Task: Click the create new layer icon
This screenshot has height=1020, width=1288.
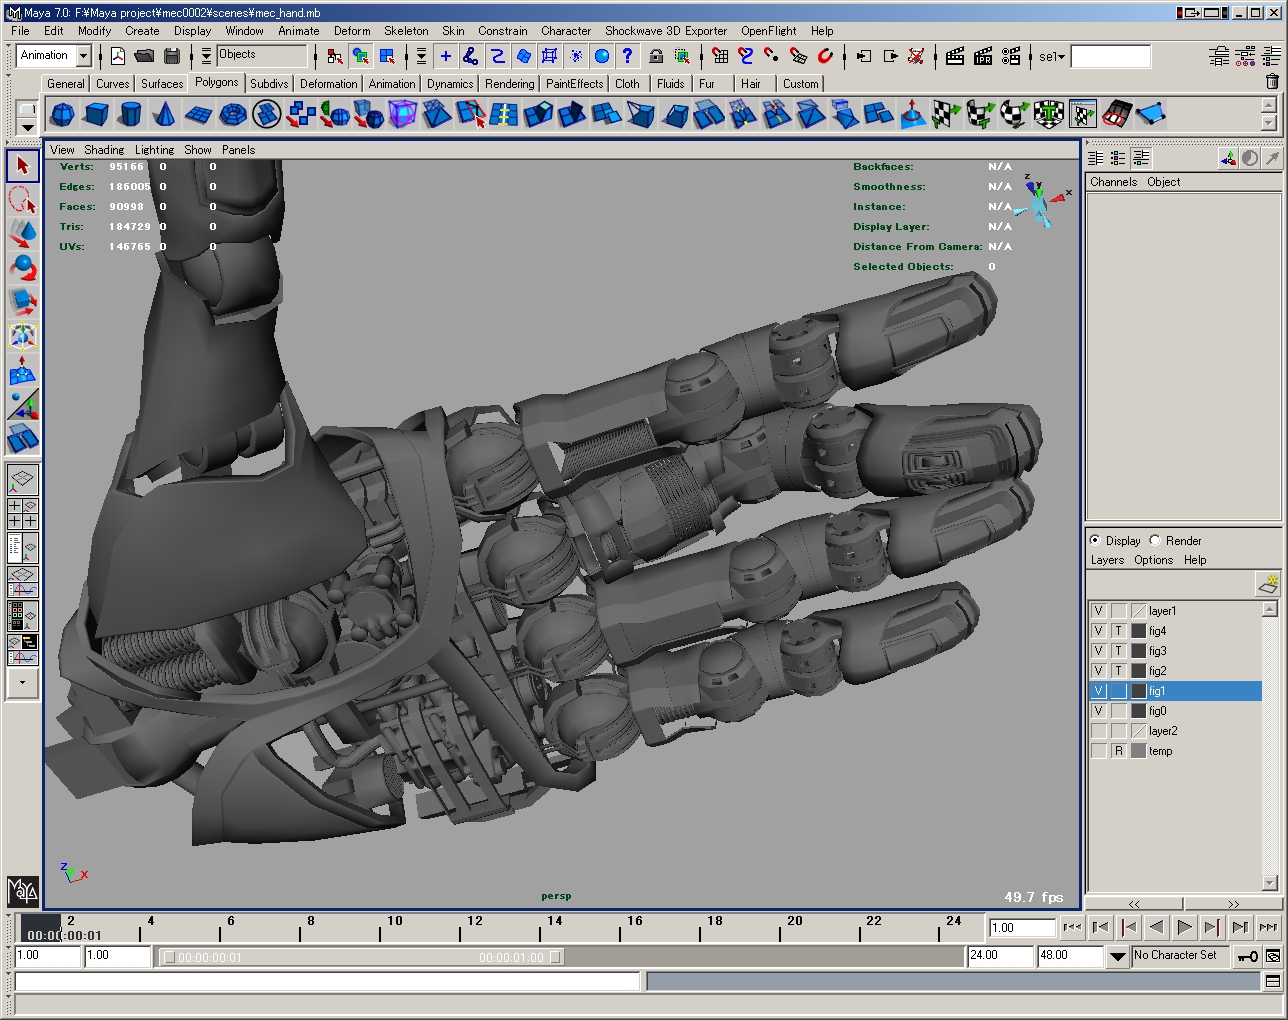Action: 1267,583
